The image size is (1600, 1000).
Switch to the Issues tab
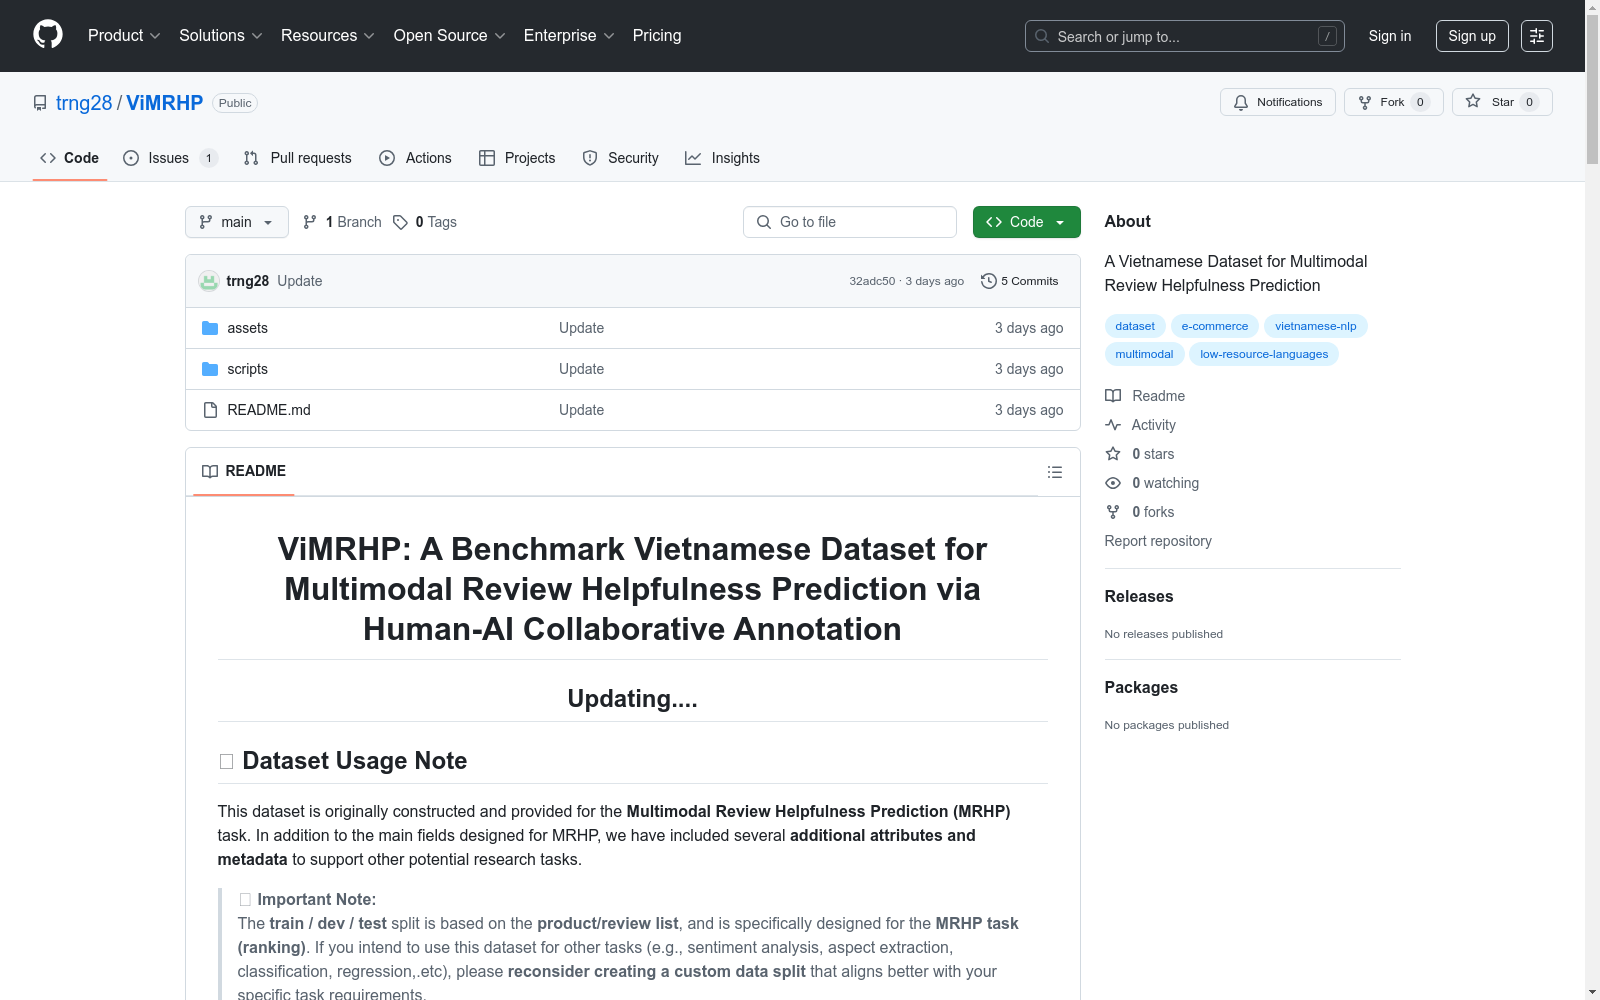click(170, 158)
